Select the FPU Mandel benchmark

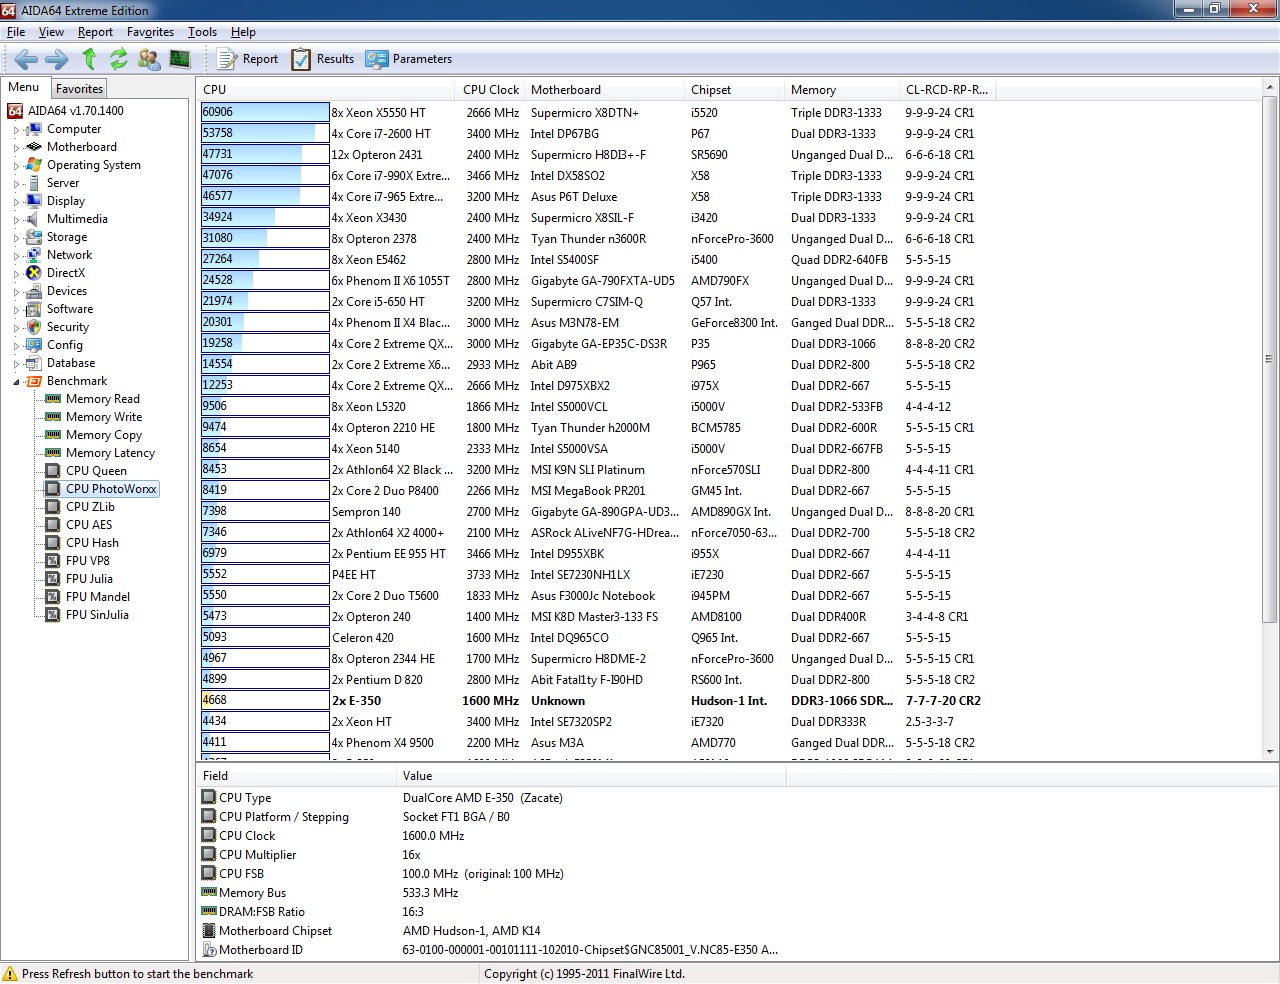tap(98, 597)
